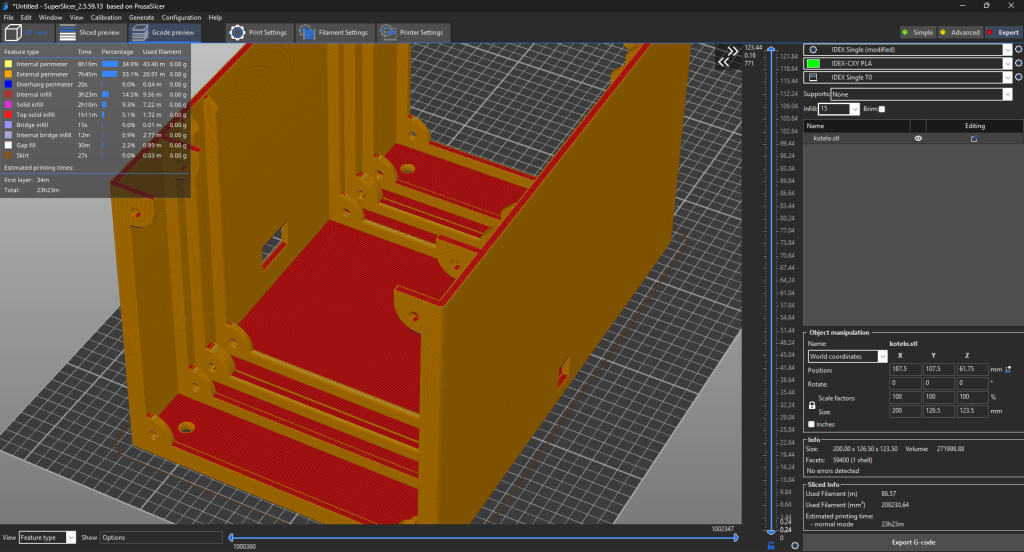Click the Position X input field
Image resolution: width=1024 pixels, height=552 pixels.
(x=905, y=369)
